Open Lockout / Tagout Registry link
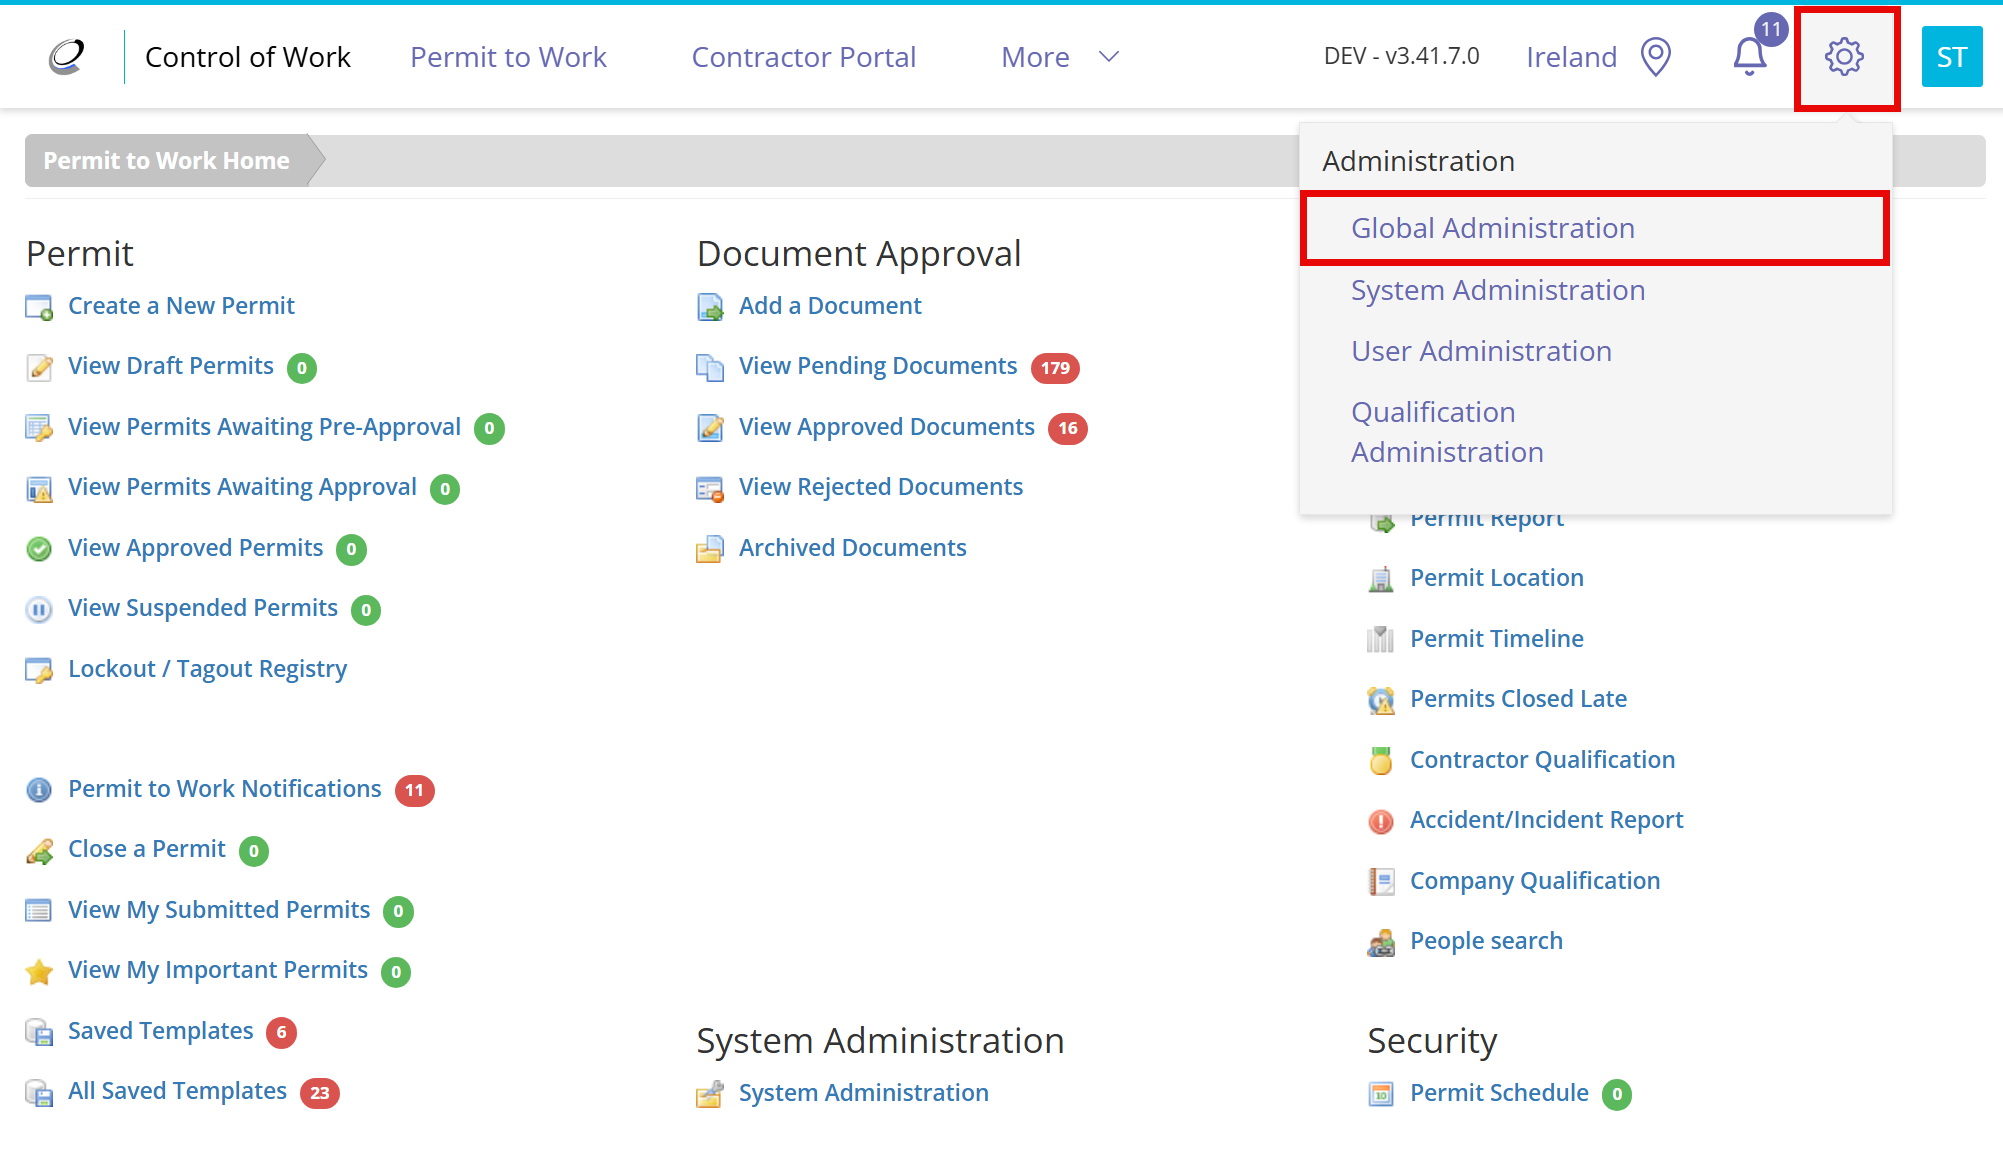 (207, 669)
